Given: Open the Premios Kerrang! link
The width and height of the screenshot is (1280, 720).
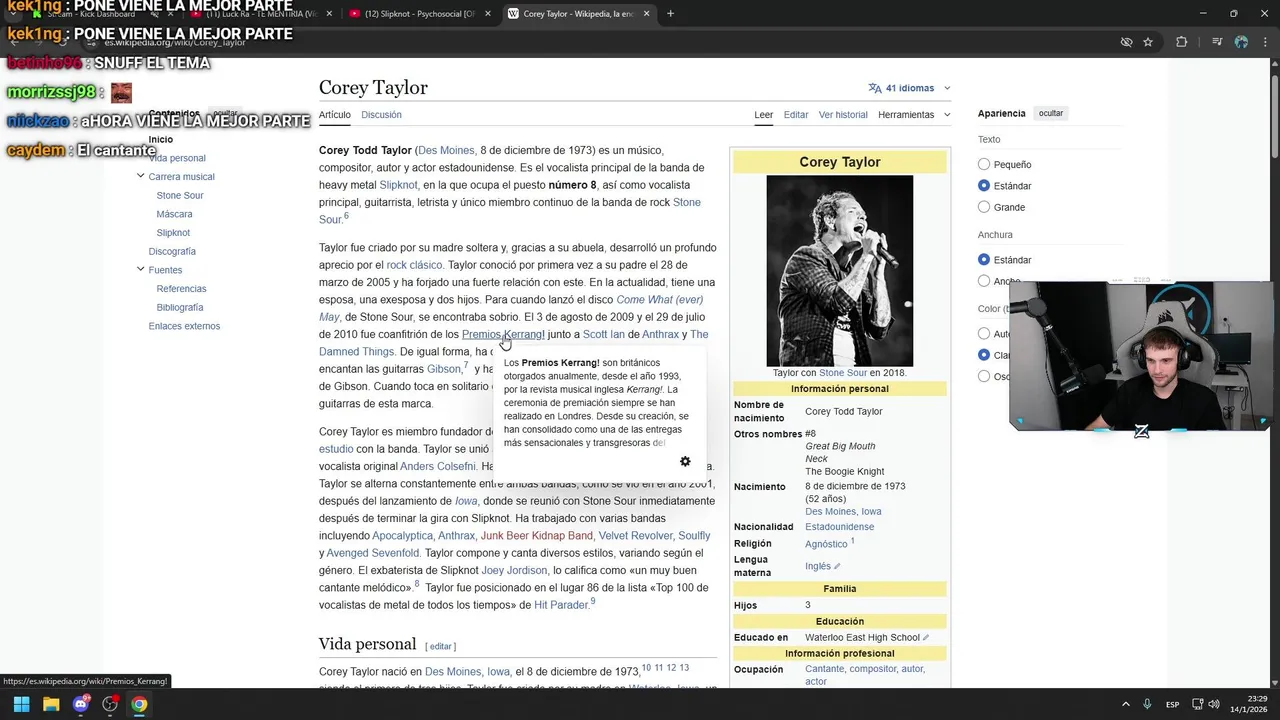Looking at the screenshot, I should (503, 334).
